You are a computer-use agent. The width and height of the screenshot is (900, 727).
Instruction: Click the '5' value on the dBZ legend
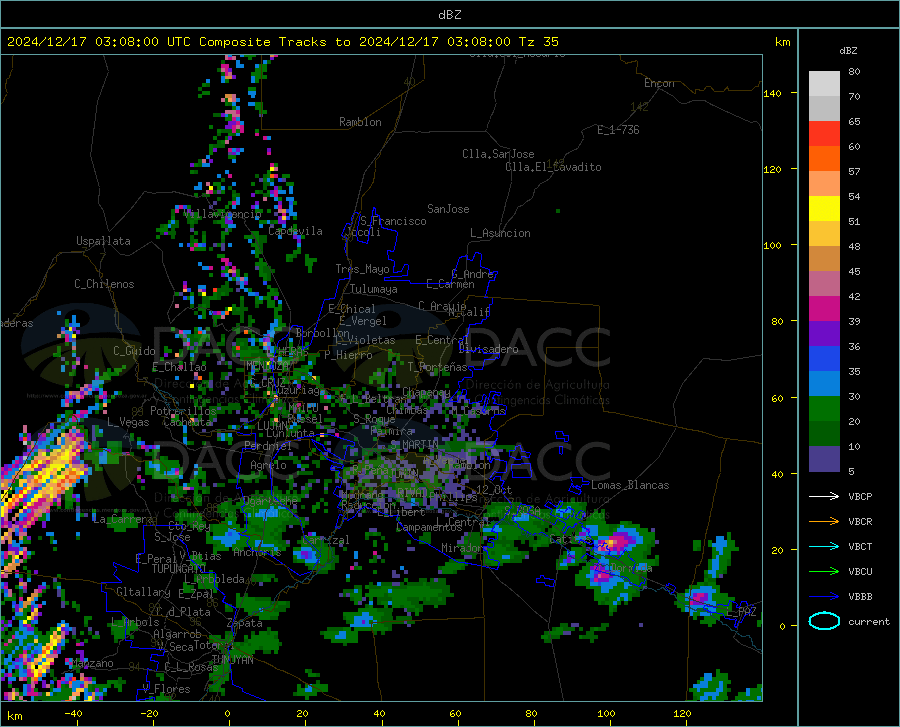pos(851,471)
